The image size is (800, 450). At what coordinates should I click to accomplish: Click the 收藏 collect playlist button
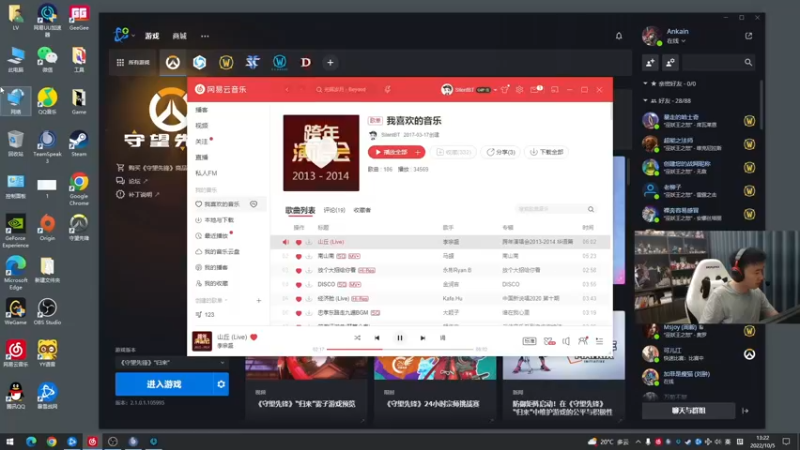pos(453,152)
